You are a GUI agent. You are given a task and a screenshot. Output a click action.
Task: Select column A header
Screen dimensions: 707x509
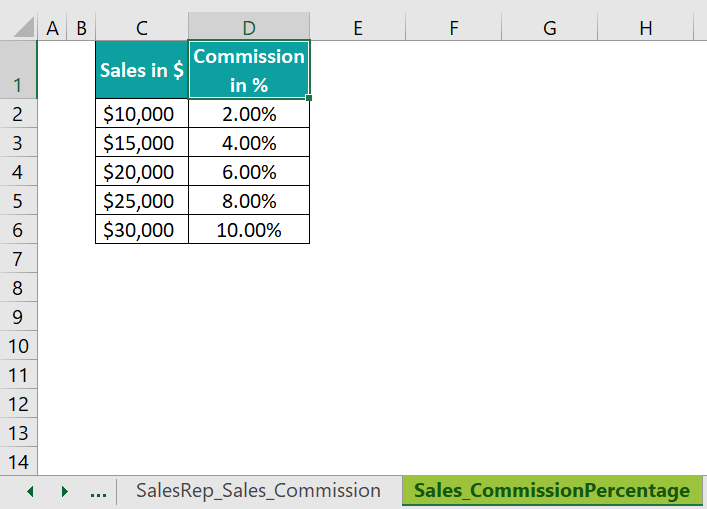pyautogui.click(x=52, y=28)
